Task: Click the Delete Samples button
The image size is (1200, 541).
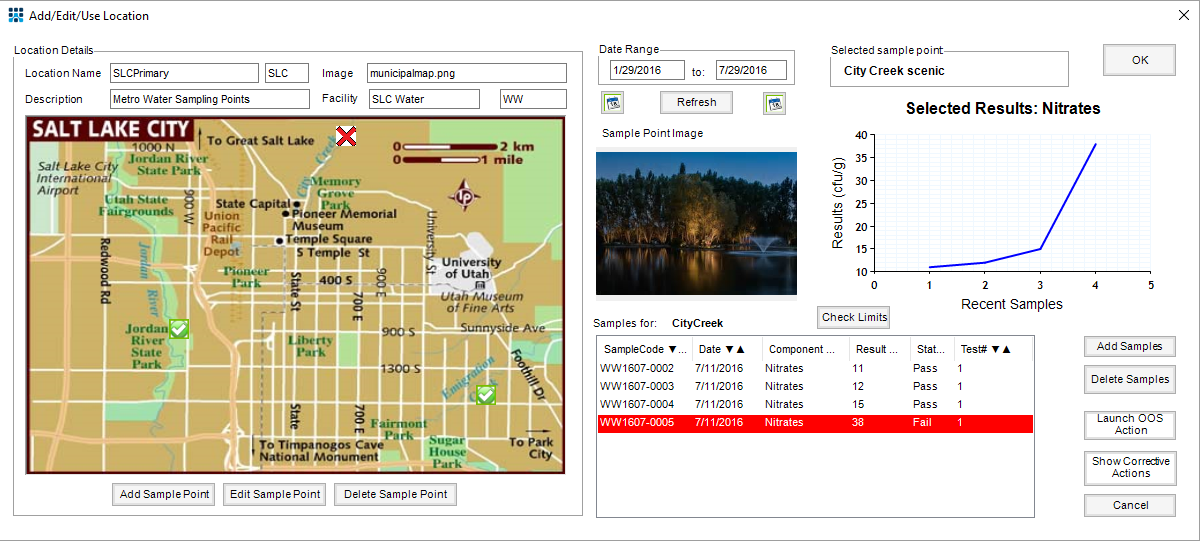Action: [1129, 379]
